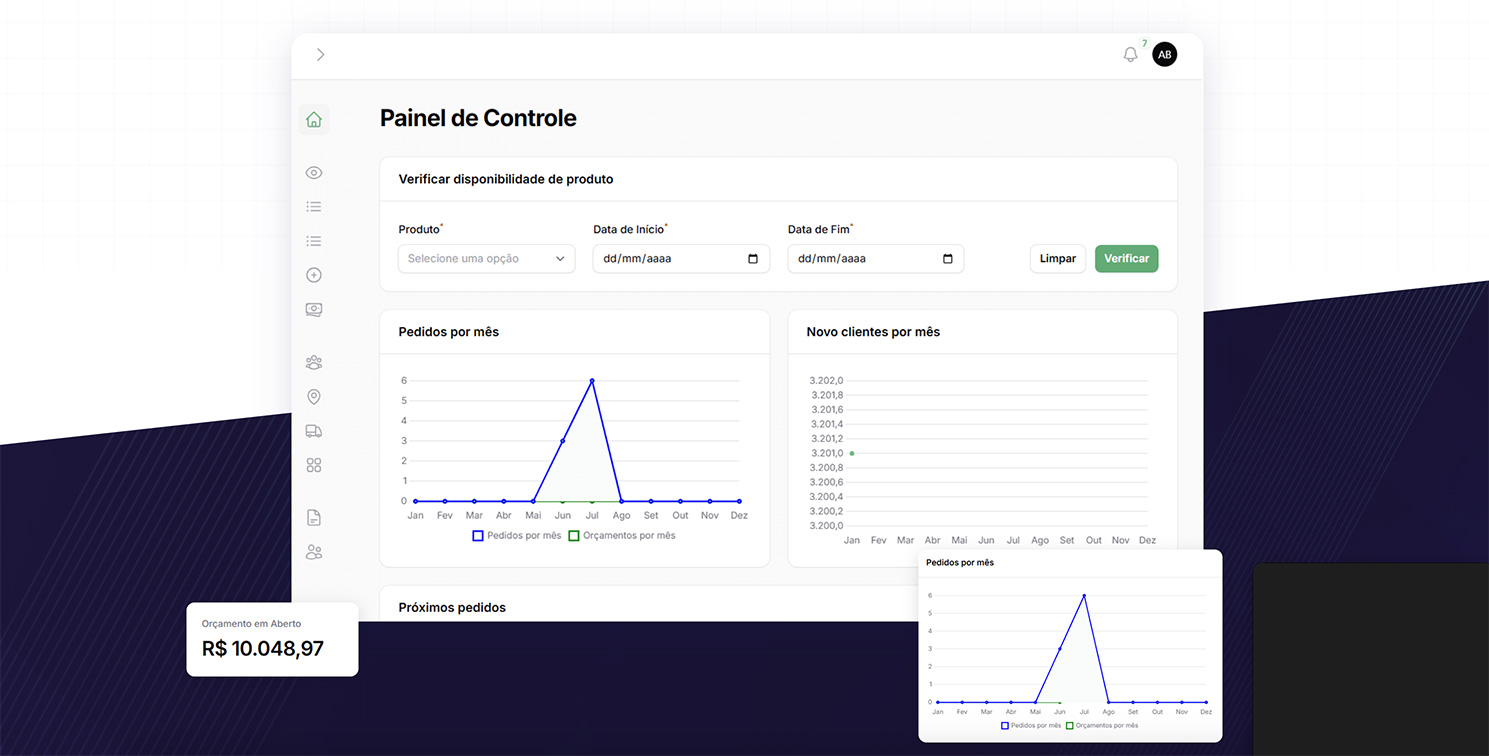Open notifications bell with badge 7
The height and width of the screenshot is (756, 1489).
pyautogui.click(x=1131, y=55)
